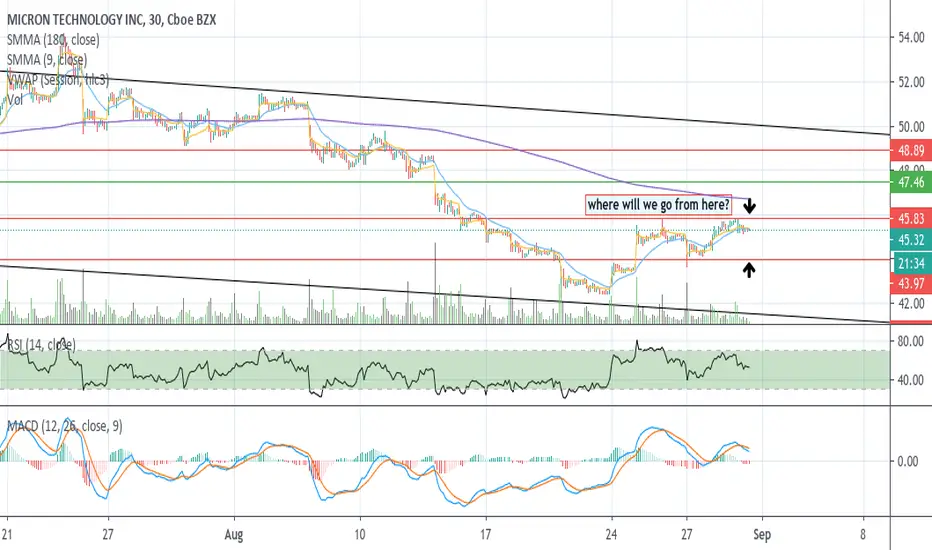The height and width of the screenshot is (550, 932).
Task: Click the 24 date on time axis
Action: click(x=612, y=534)
